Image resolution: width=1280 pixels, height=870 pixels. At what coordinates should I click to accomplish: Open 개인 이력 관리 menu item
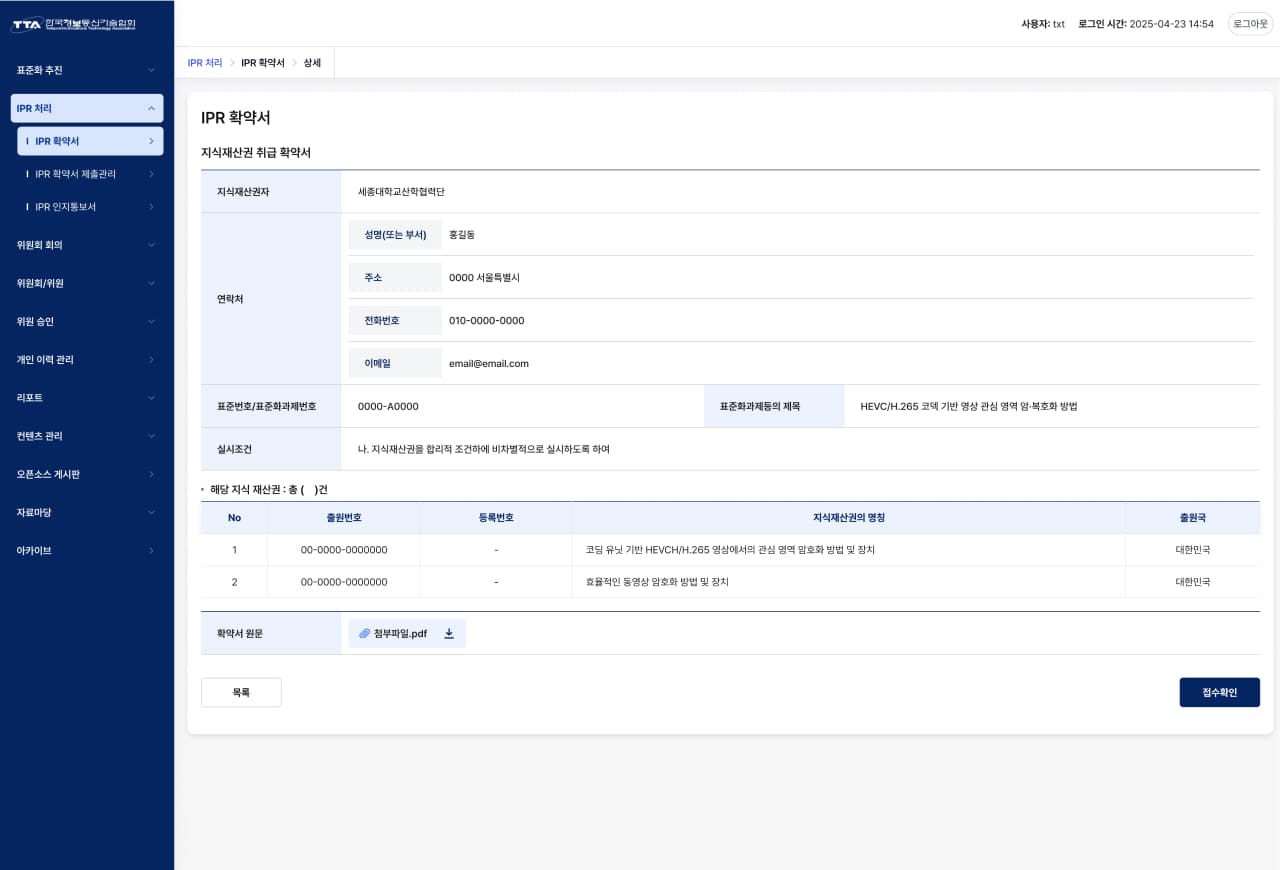(x=87, y=360)
